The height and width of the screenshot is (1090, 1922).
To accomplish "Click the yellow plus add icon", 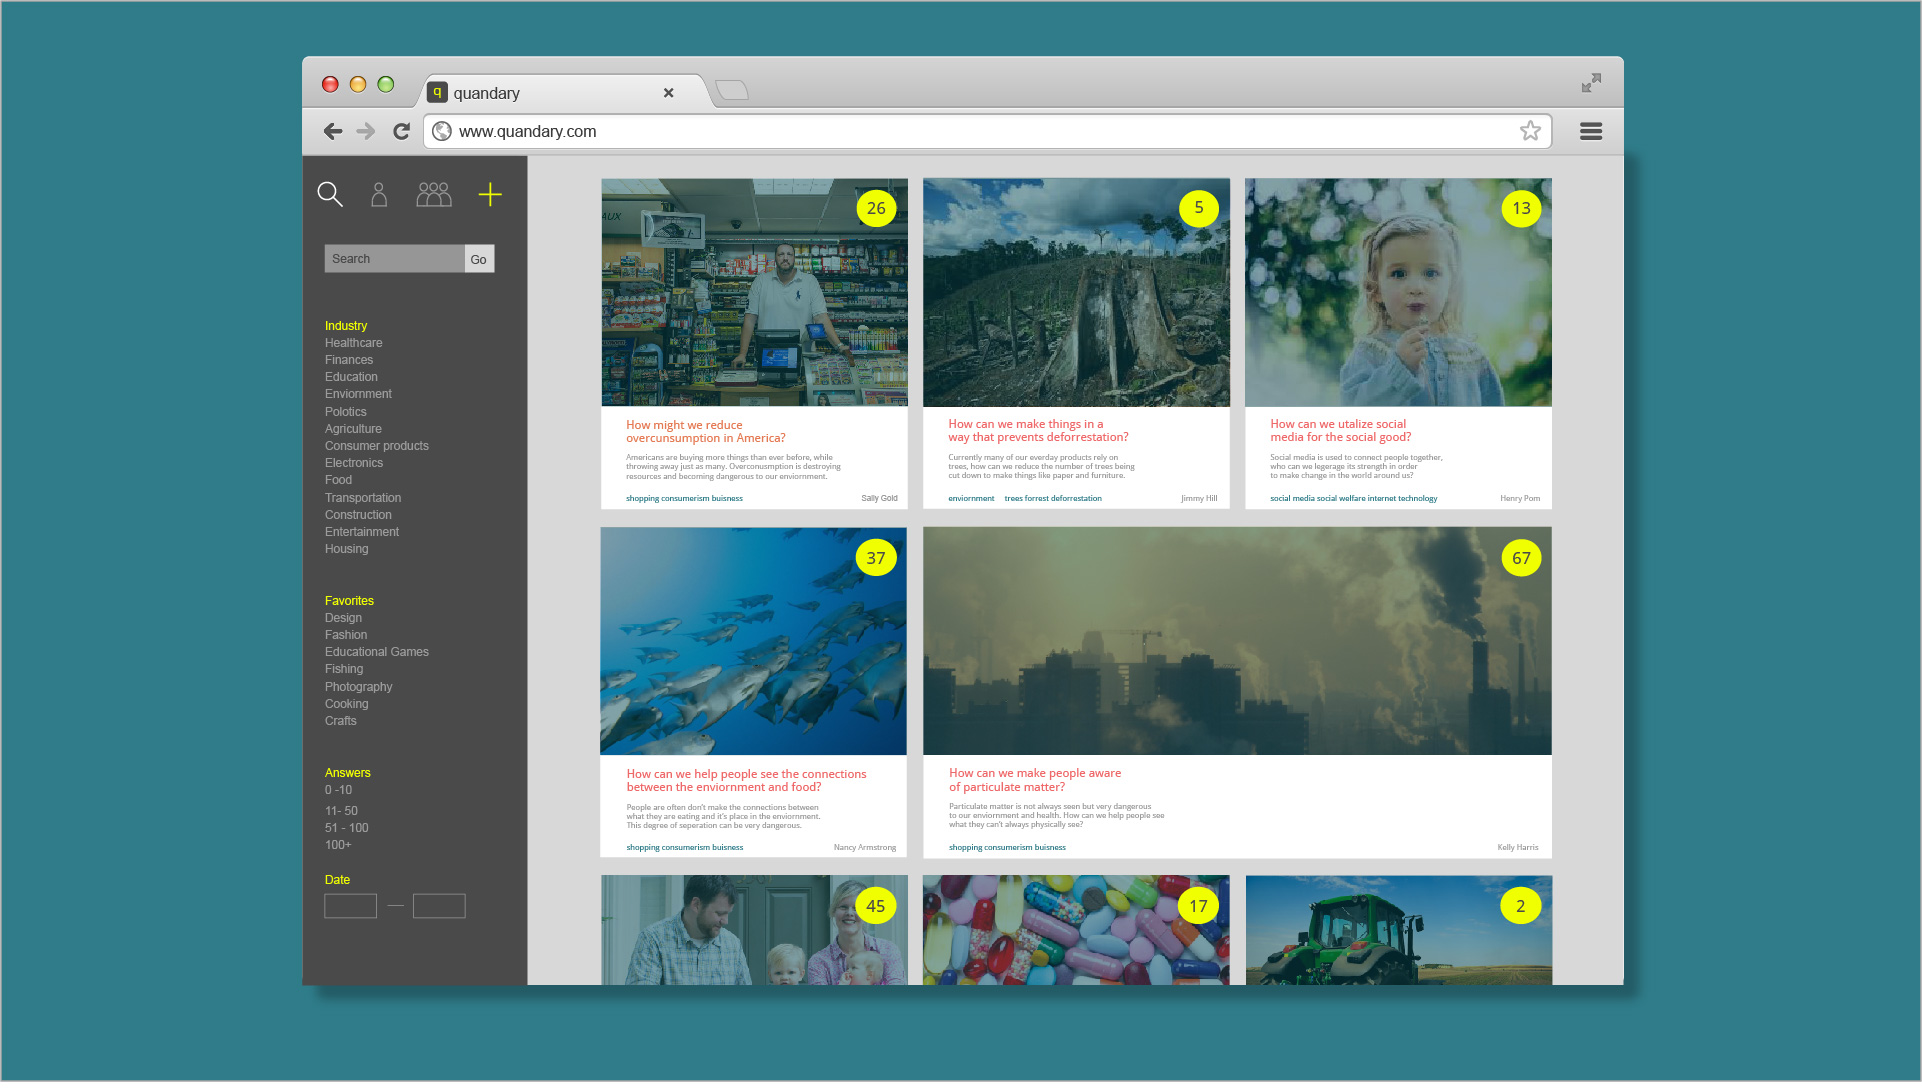I will (490, 194).
